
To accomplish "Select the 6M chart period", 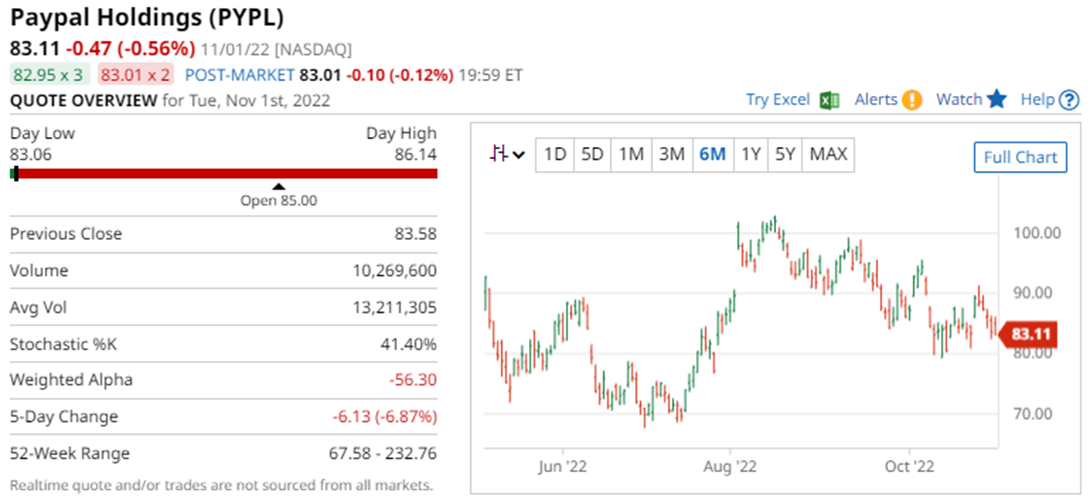I will pyautogui.click(x=712, y=154).
